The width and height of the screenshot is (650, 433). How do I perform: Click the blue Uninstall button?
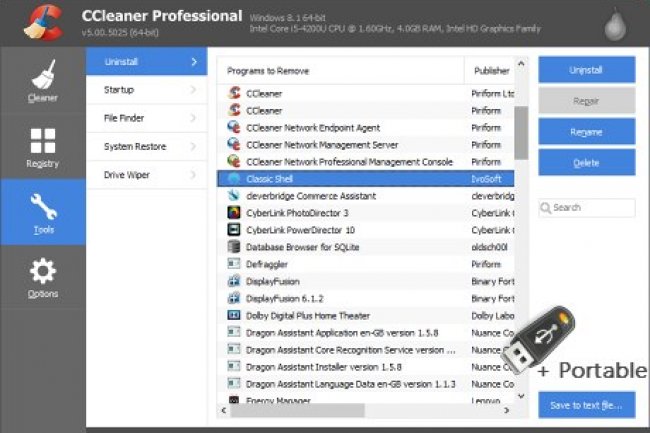[x=586, y=70]
